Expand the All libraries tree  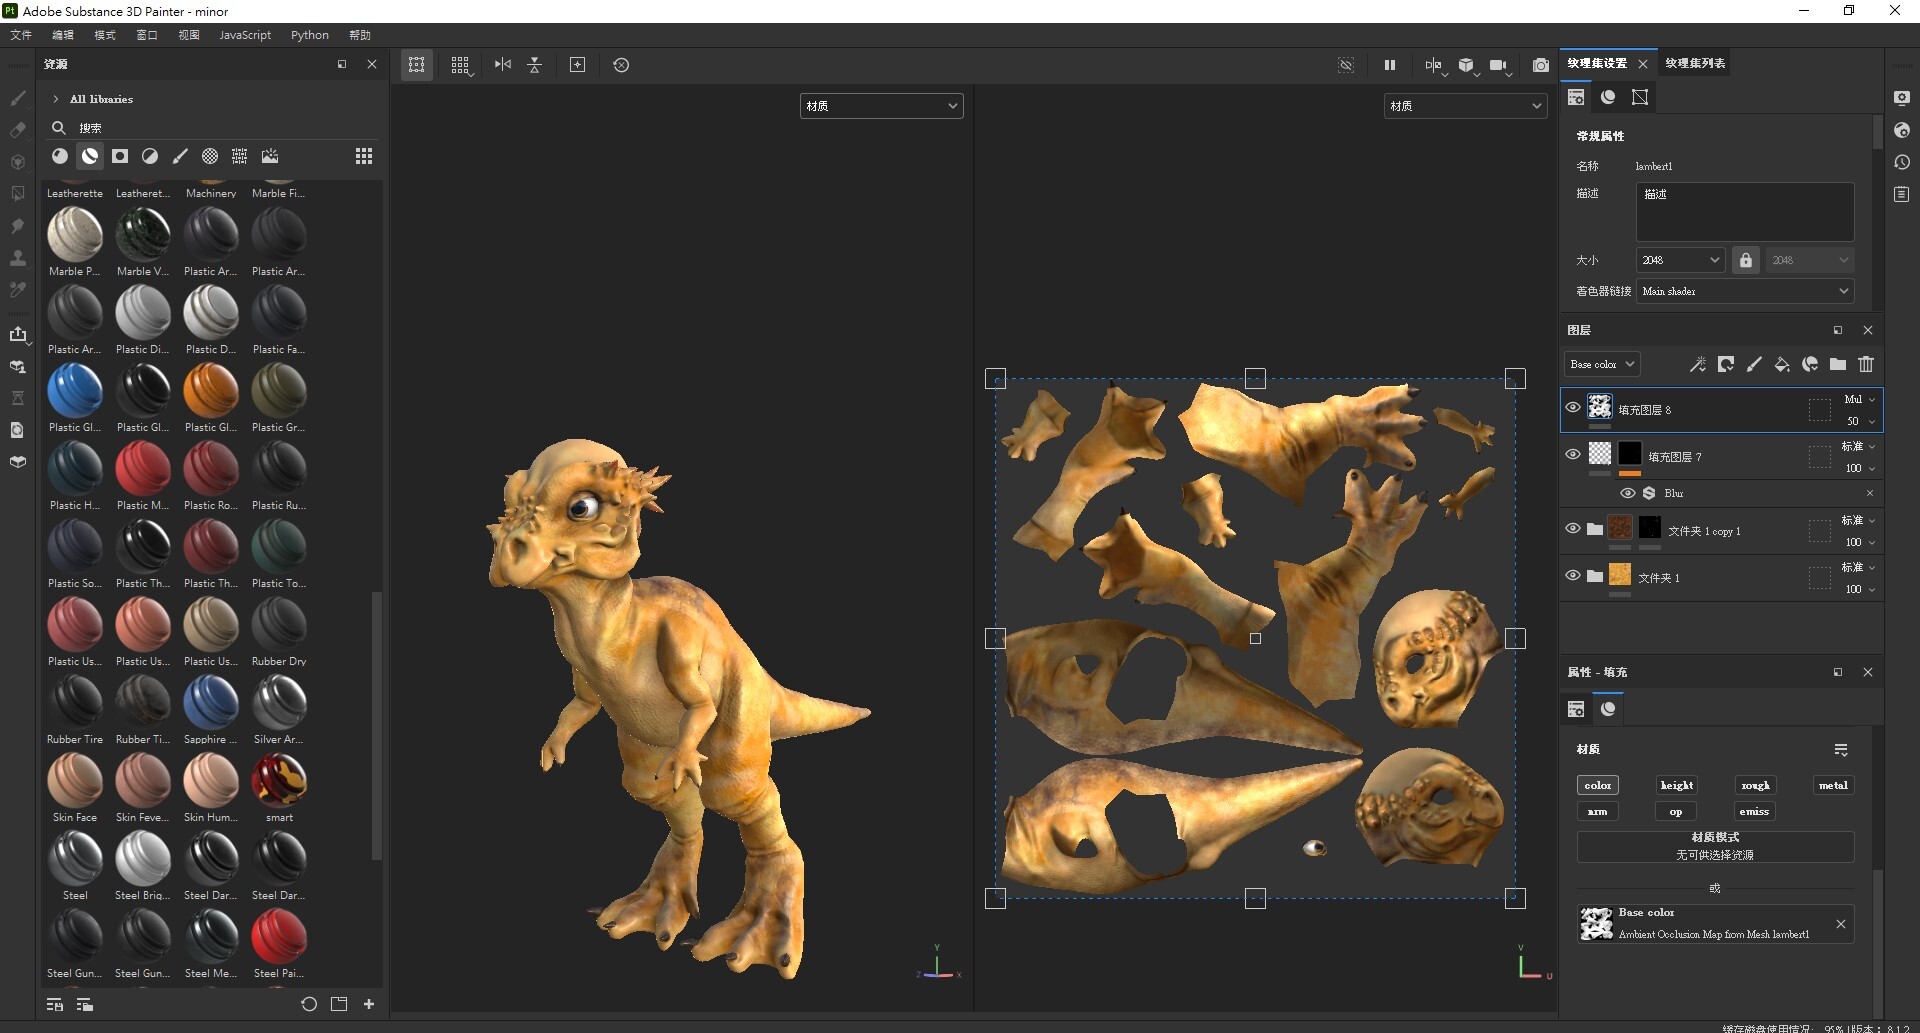tap(56, 99)
